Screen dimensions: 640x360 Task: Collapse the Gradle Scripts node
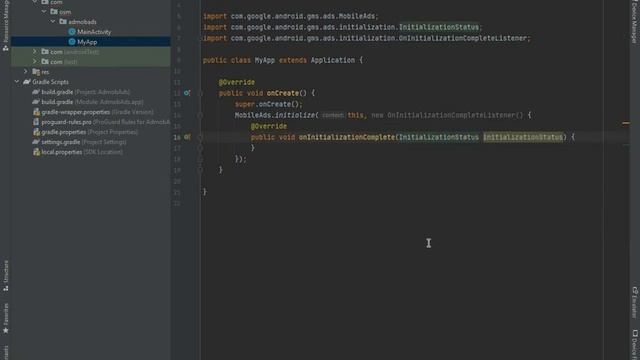[x=17, y=82]
